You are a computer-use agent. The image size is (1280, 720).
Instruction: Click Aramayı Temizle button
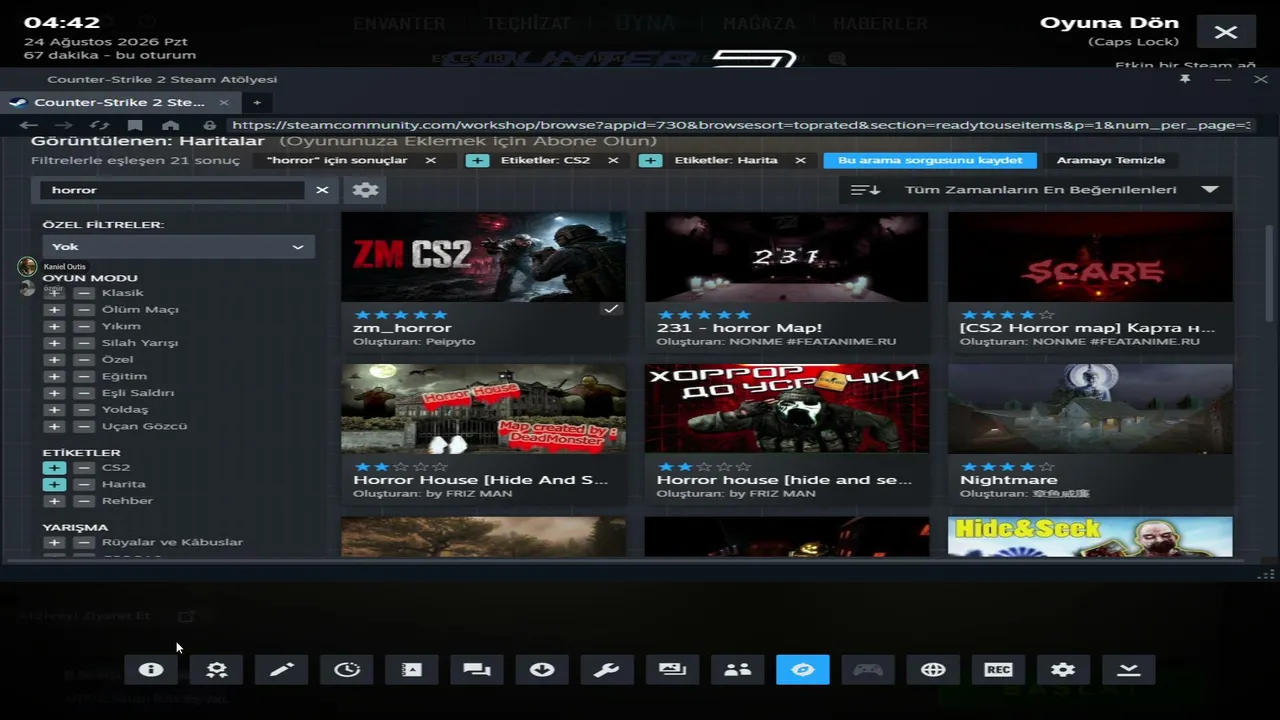(1111, 160)
